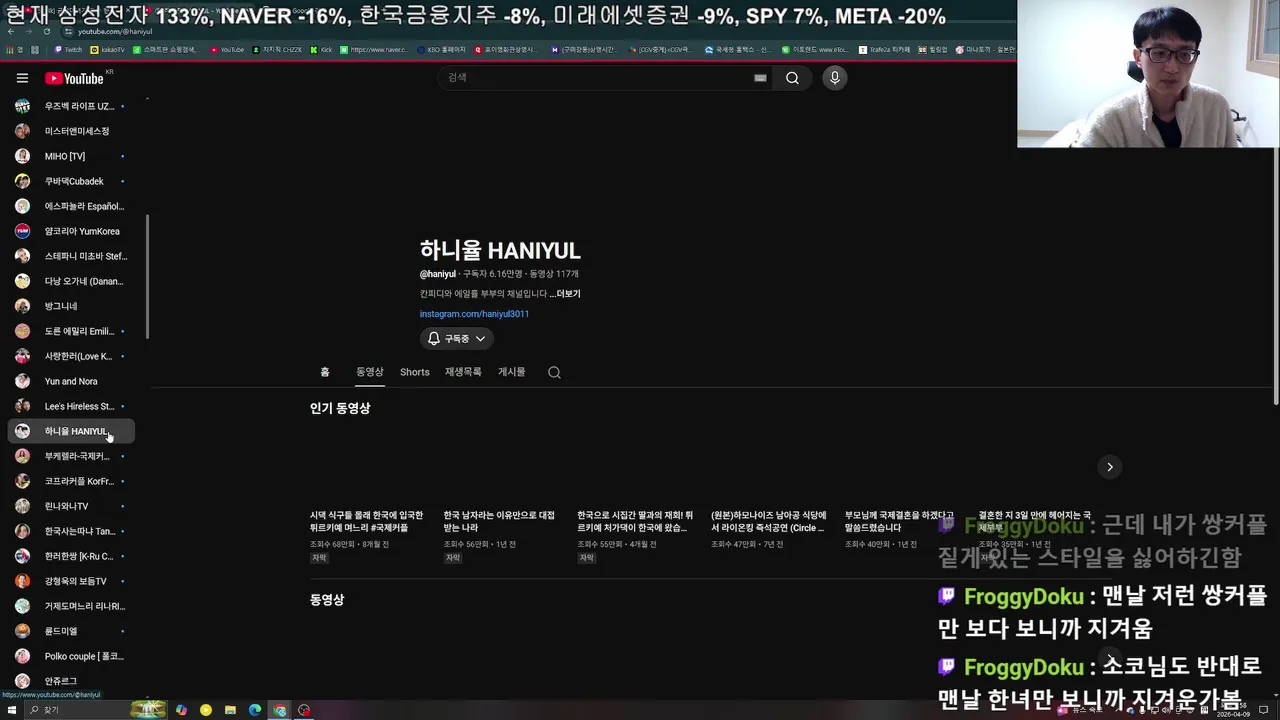Viewport: 1280px width, 720px height.
Task: Click the sidebar subscriptions scrollbar
Action: [148, 277]
